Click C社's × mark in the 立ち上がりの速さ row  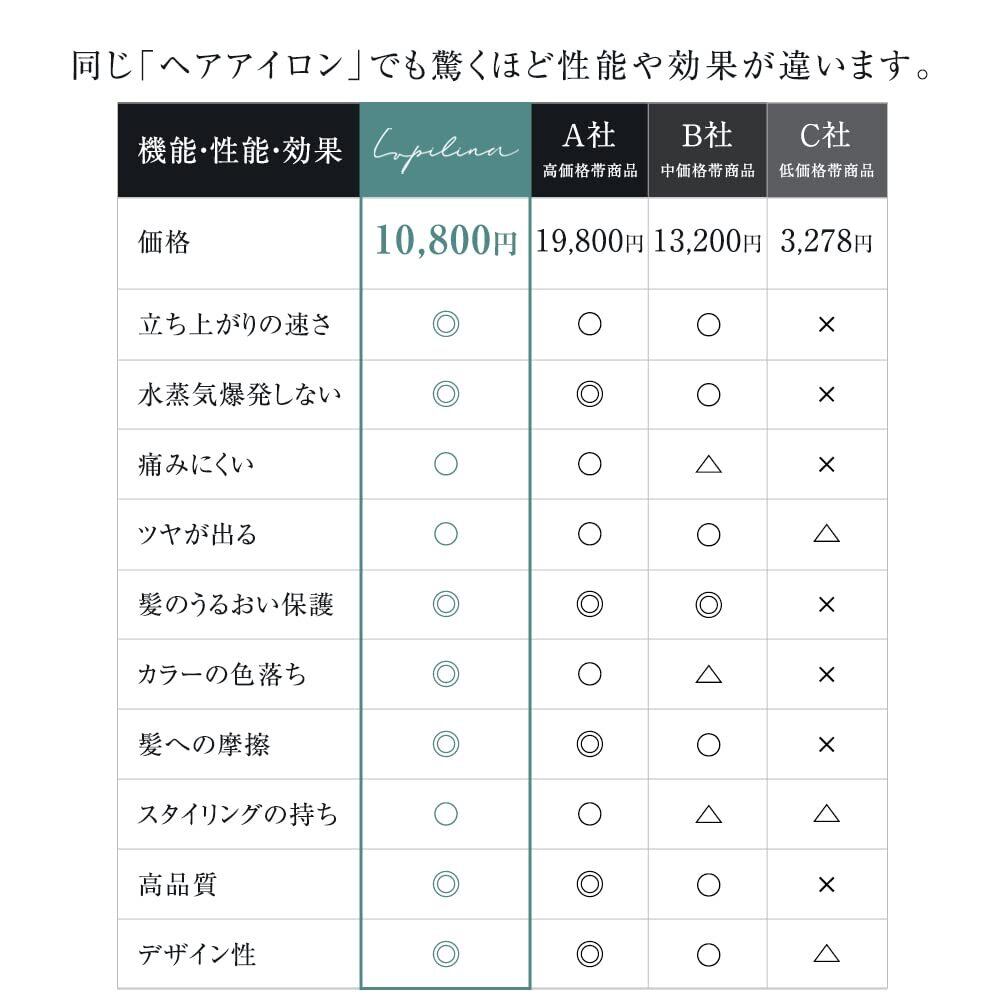[x=826, y=325]
